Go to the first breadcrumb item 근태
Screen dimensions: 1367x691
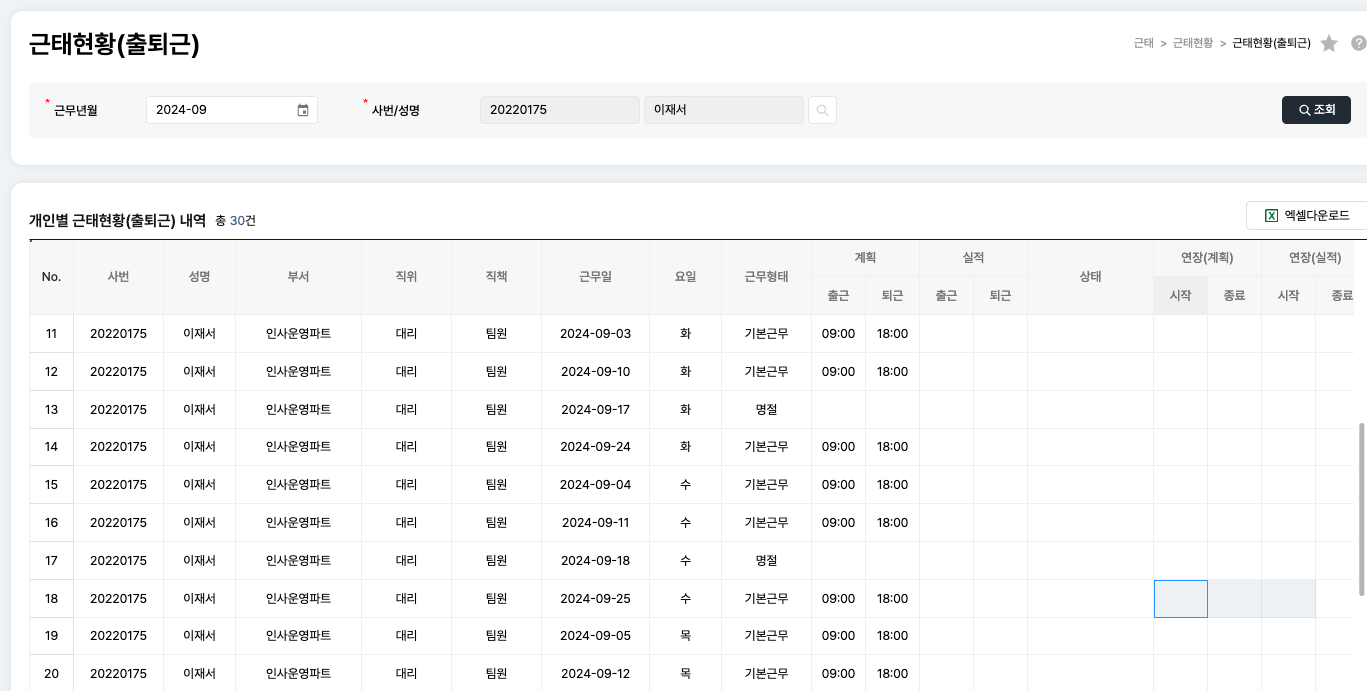(x=1143, y=44)
